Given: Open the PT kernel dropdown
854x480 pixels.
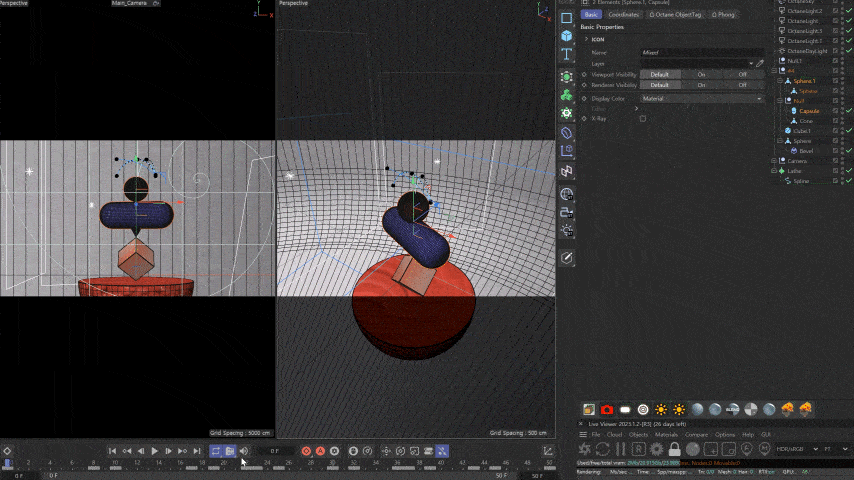Looking at the screenshot, I should pos(835,449).
